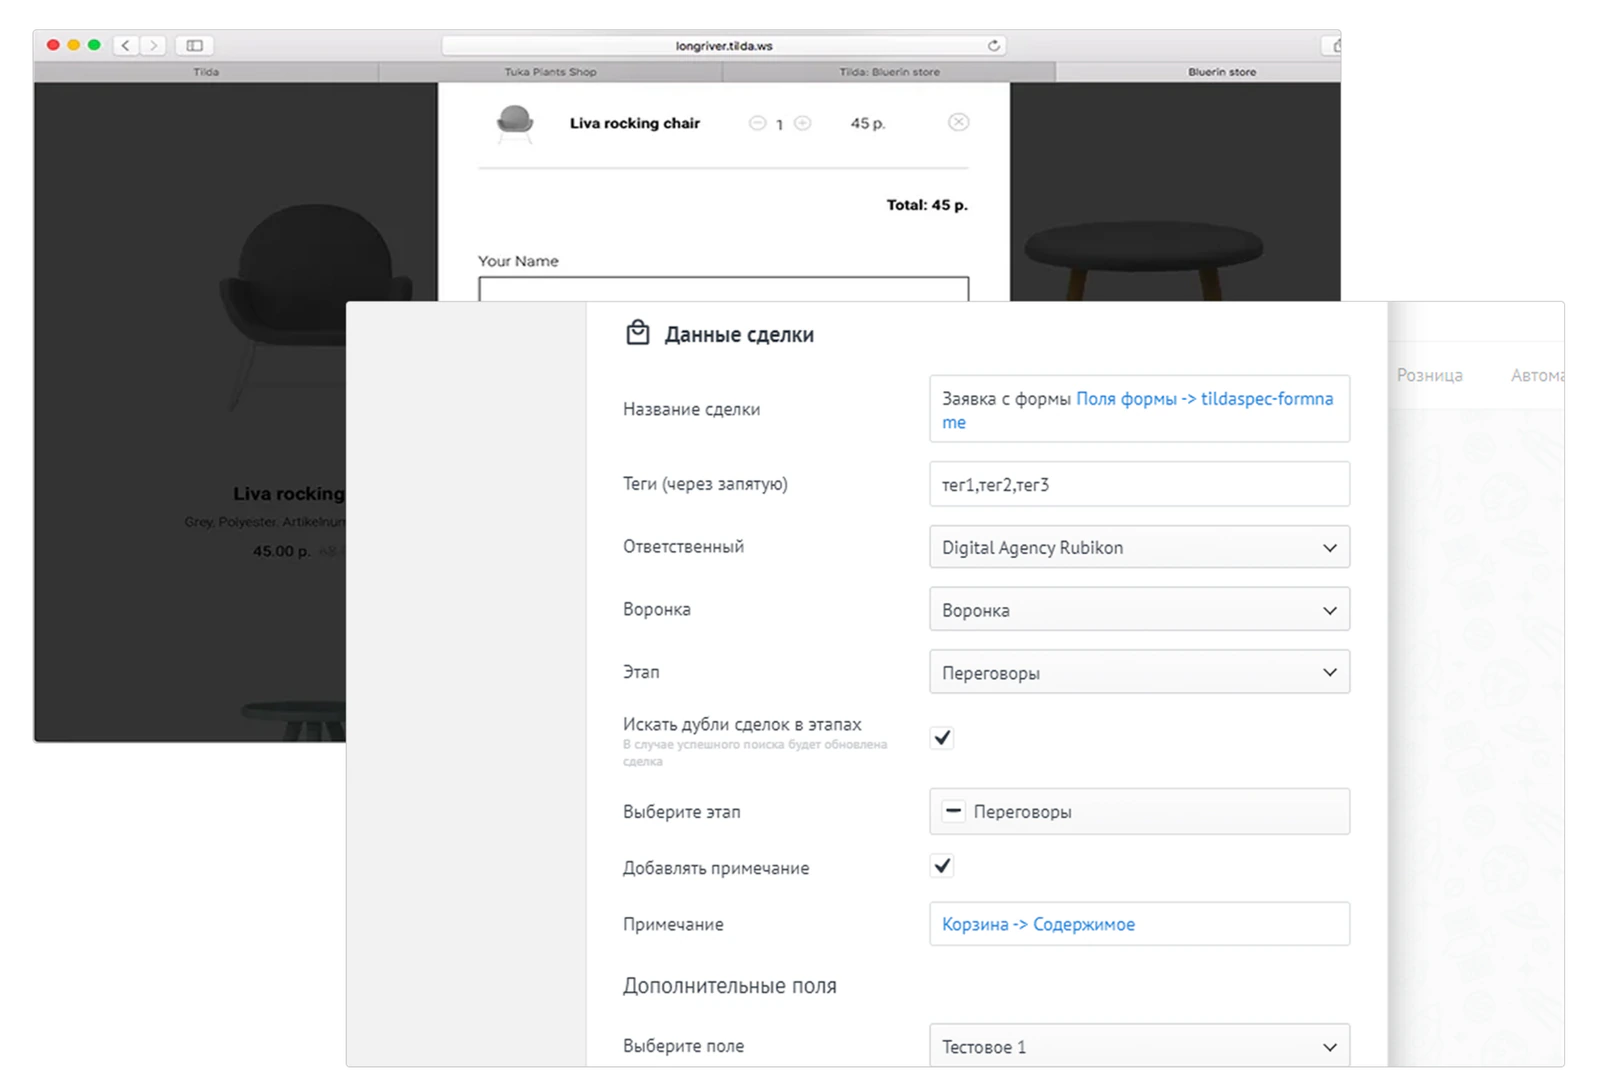Increase Liva rocking chair quantity

pyautogui.click(x=802, y=123)
